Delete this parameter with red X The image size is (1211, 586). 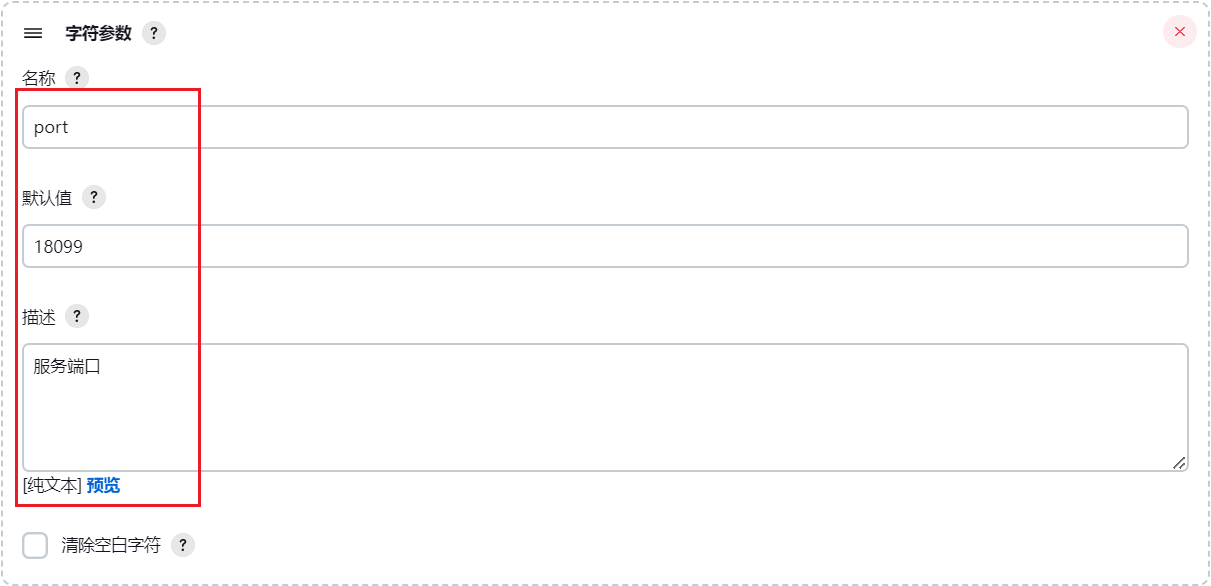(1179, 32)
